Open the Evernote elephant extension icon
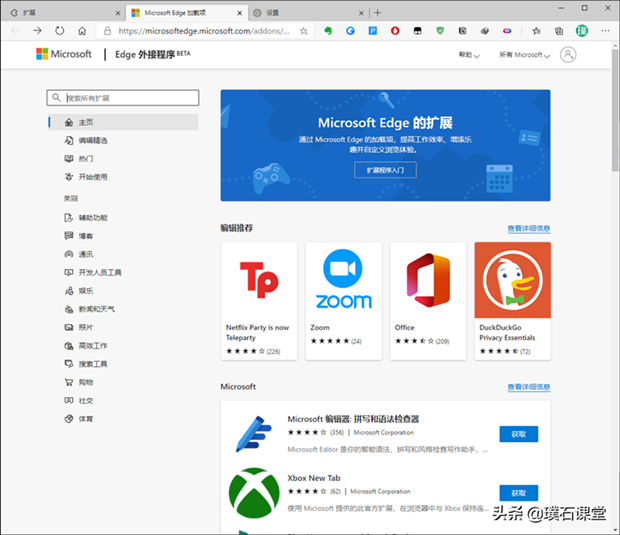This screenshot has width=620, height=535. (328, 30)
